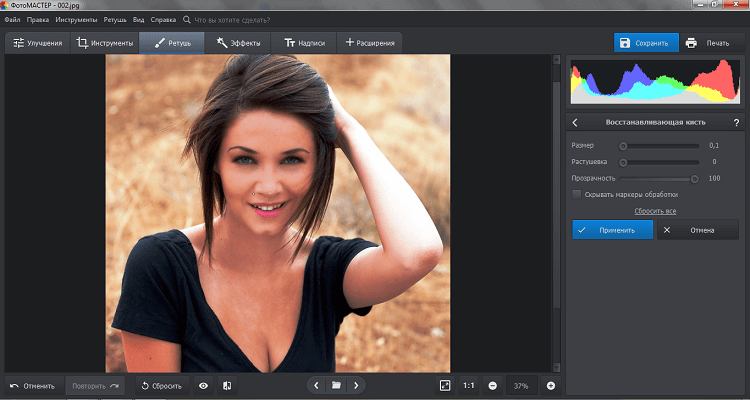
Task: Set zoom to 1:1 scale
Action: click(x=469, y=385)
